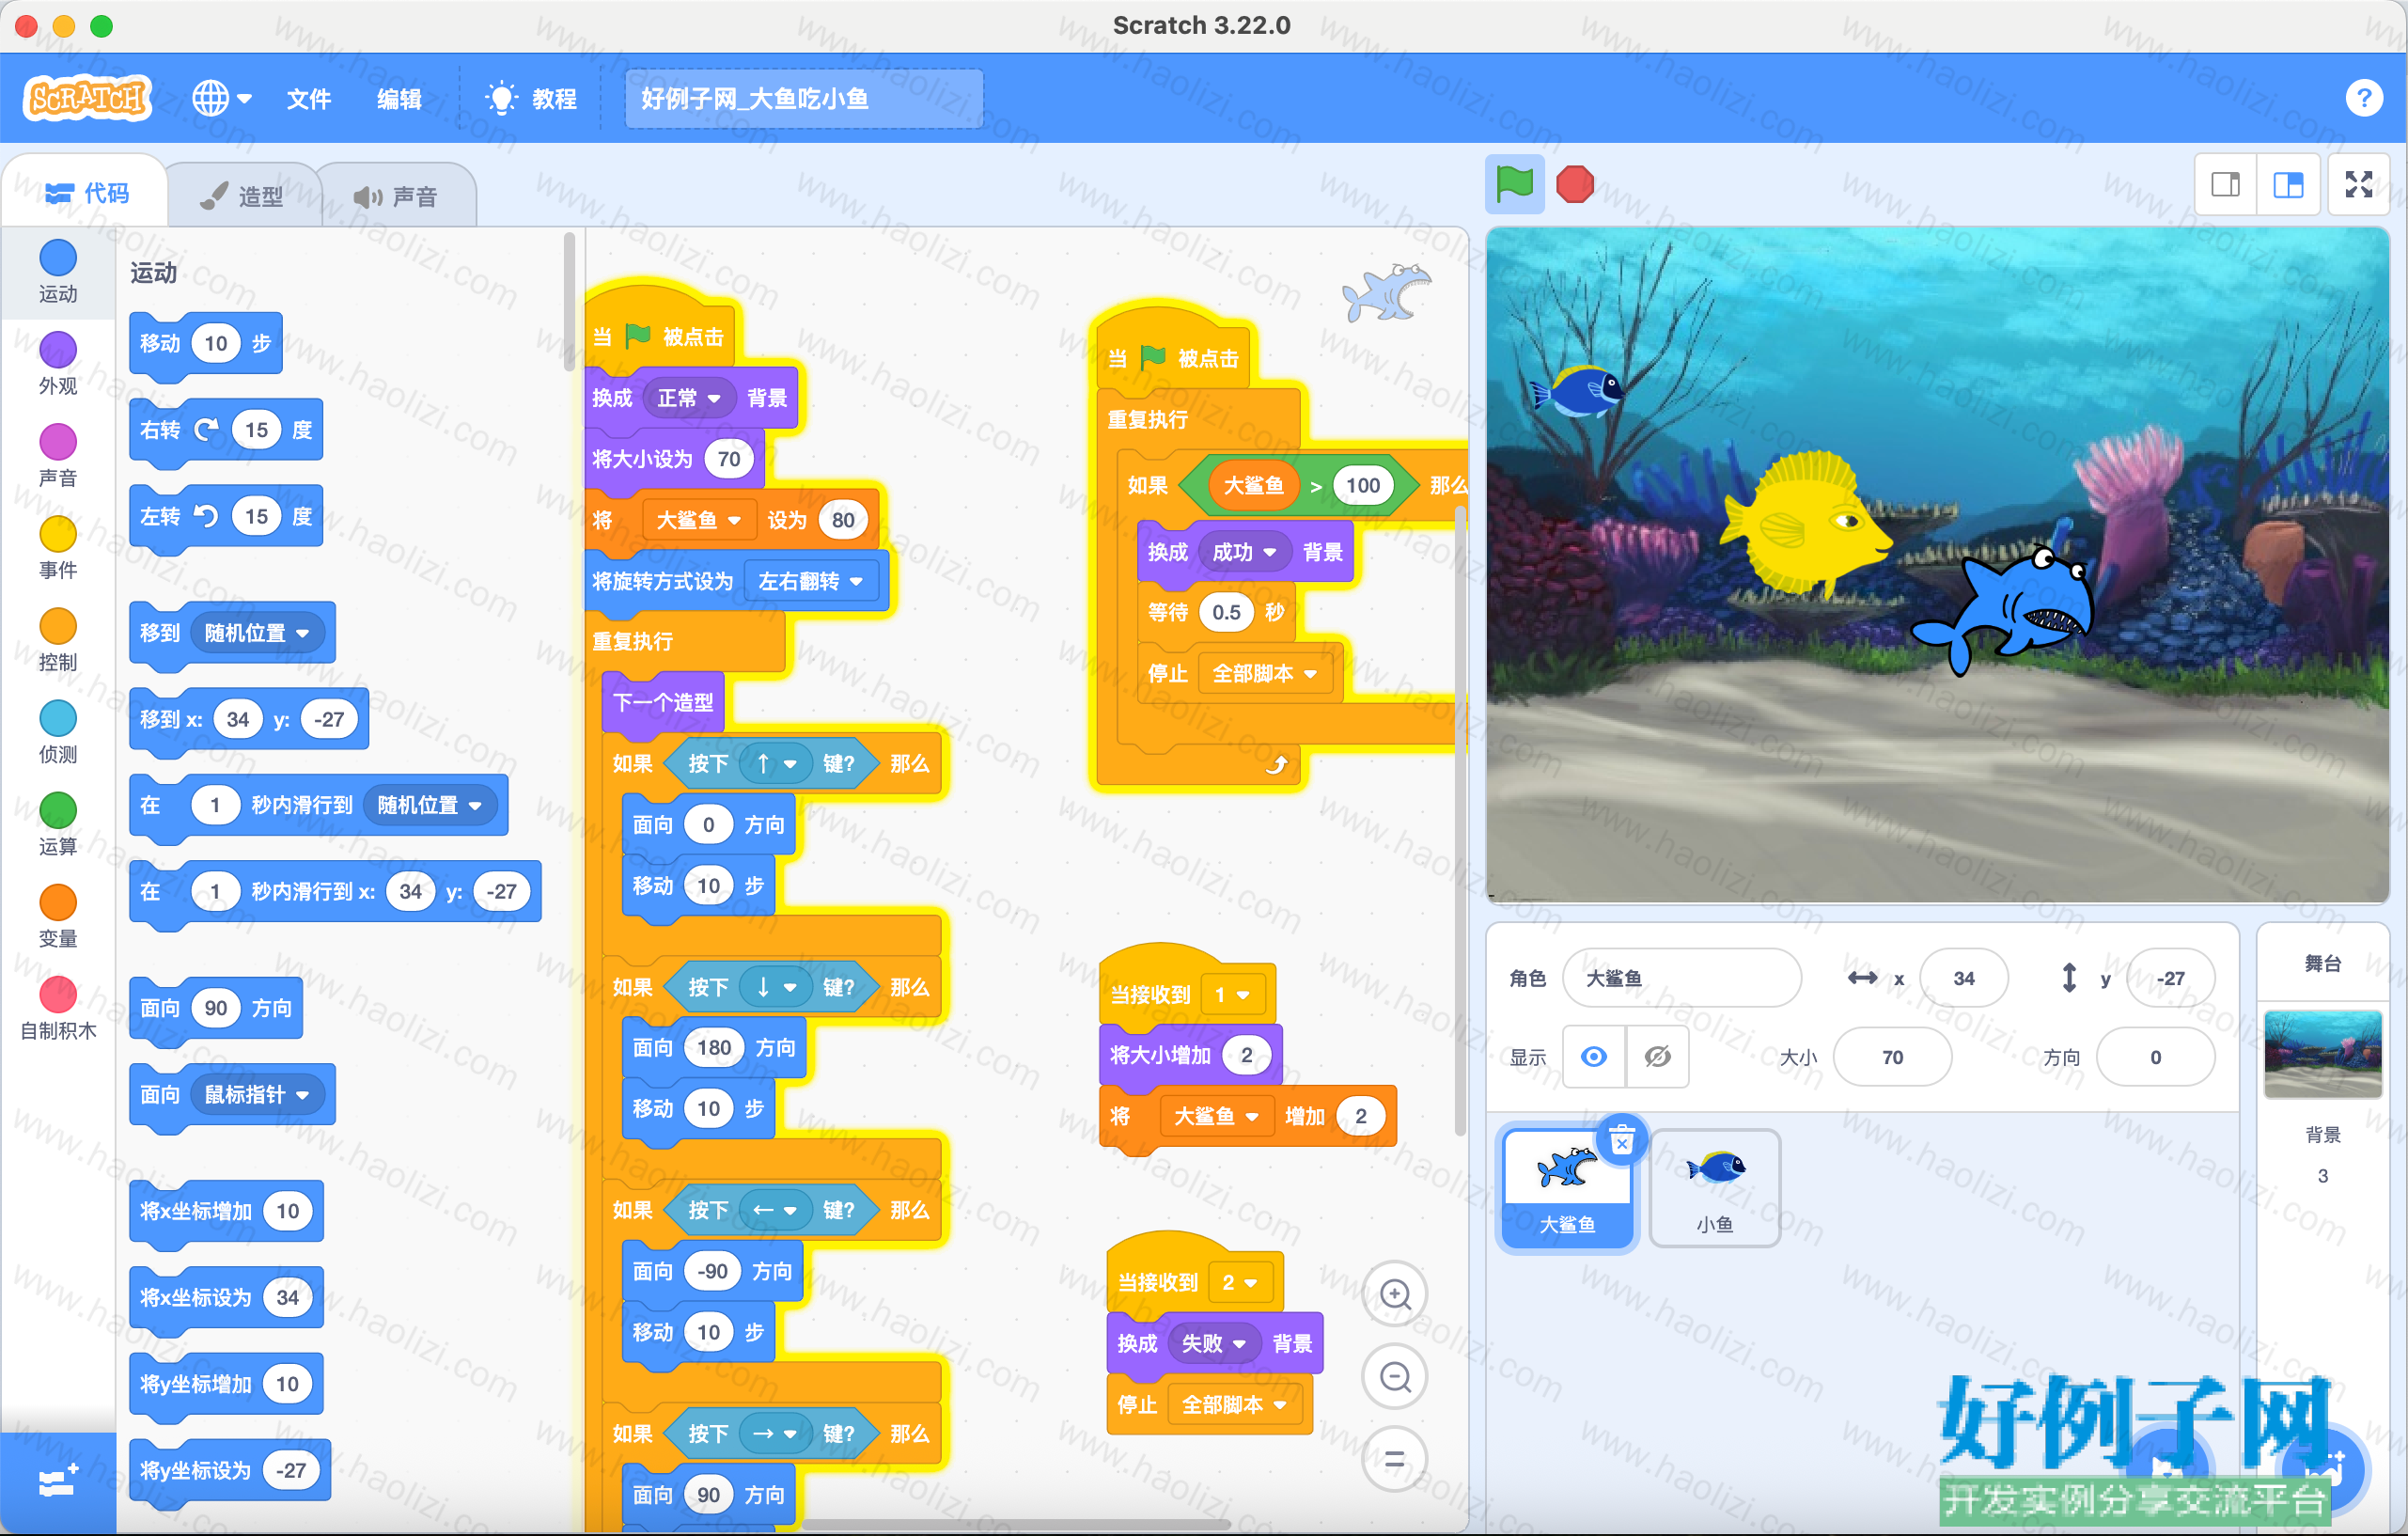Open the 编辑 edit menu

(x=398, y=98)
